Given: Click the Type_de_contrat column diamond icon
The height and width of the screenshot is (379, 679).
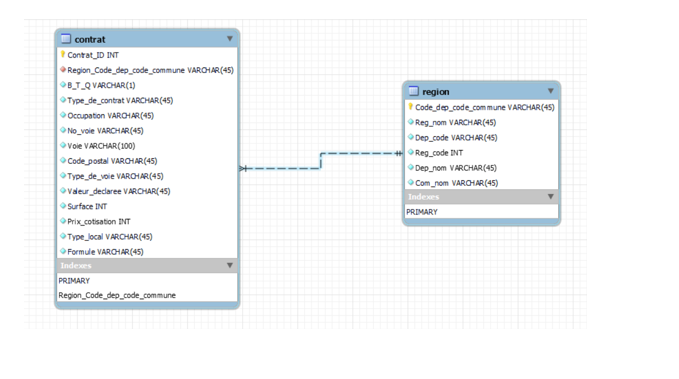Looking at the screenshot, I should [63, 100].
